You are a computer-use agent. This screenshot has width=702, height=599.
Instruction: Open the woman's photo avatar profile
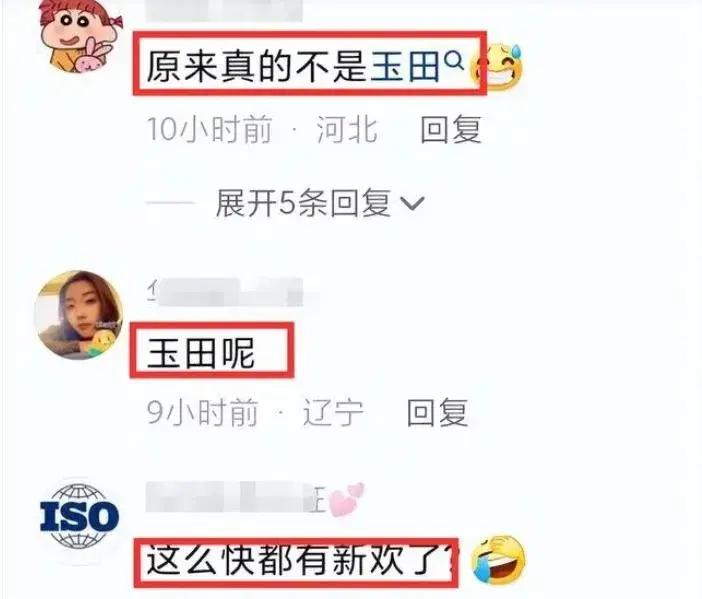pos(79,315)
